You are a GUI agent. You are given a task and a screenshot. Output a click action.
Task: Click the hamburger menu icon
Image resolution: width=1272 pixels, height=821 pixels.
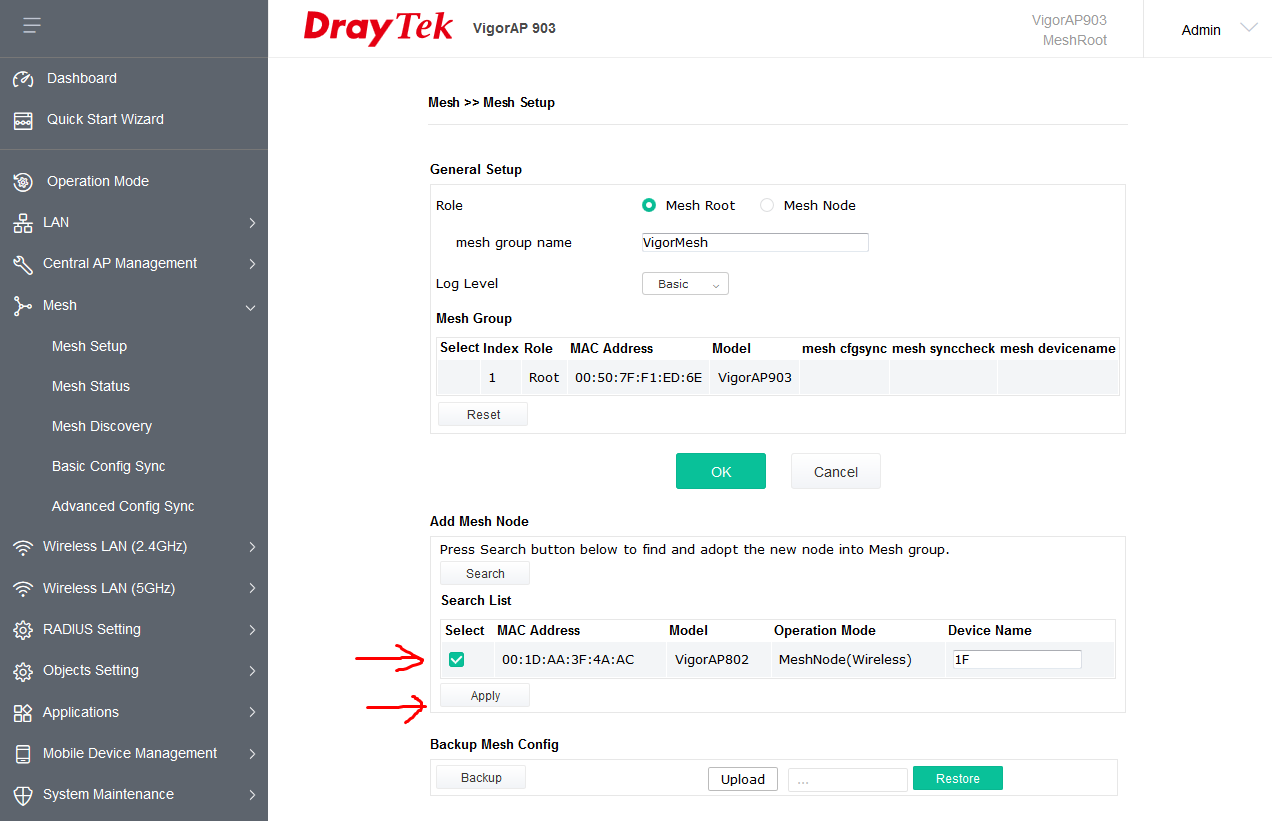pos(32,26)
